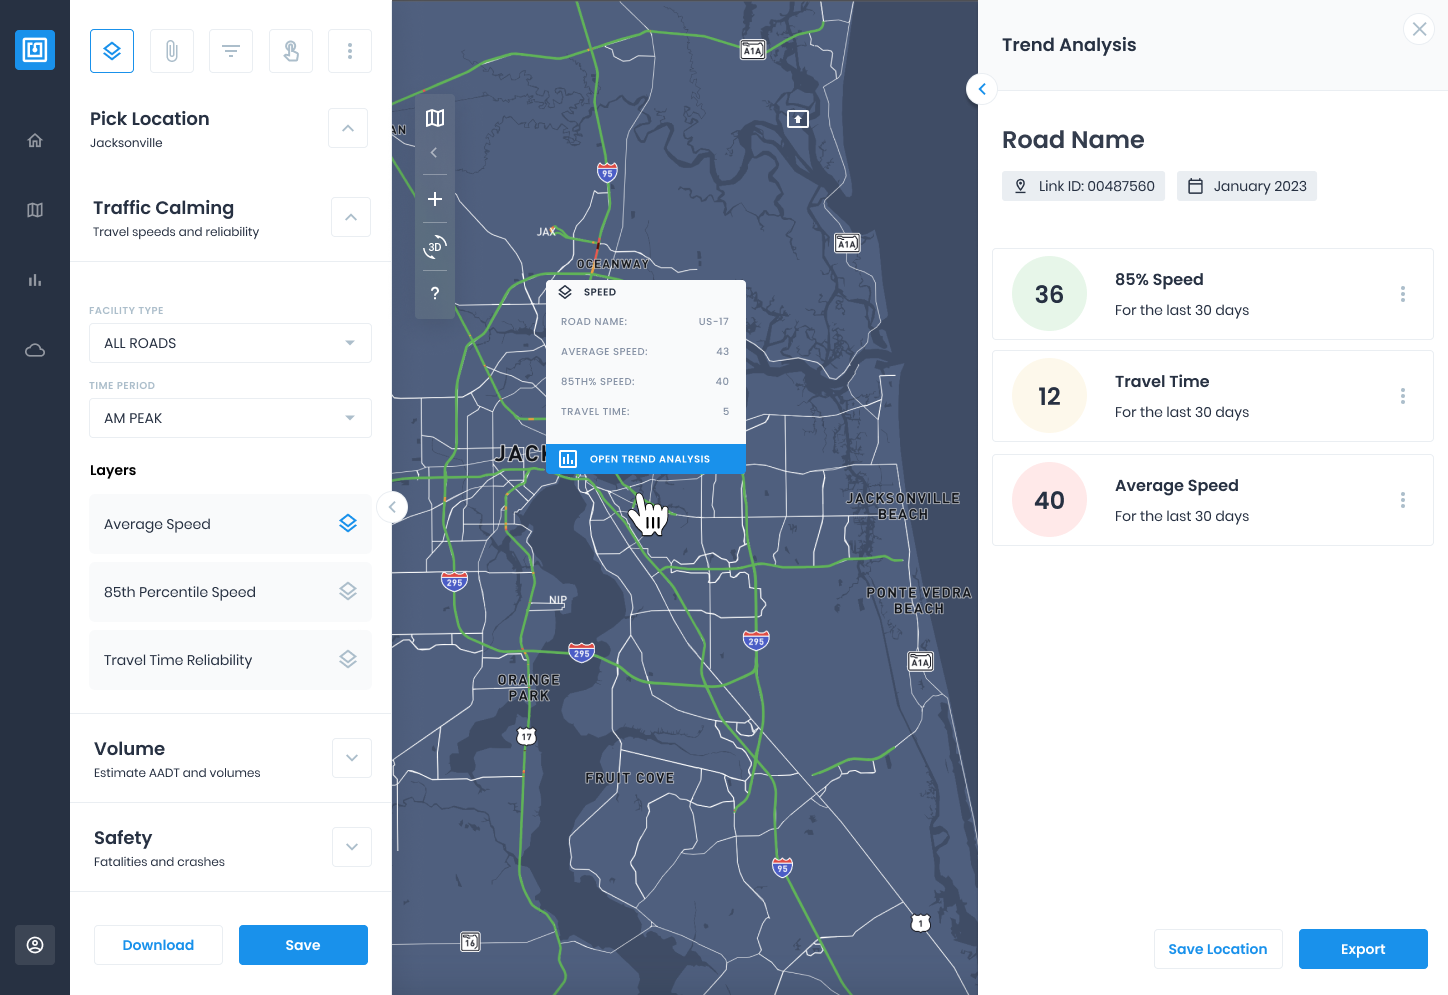Open the more options kebab menu

coord(349,50)
